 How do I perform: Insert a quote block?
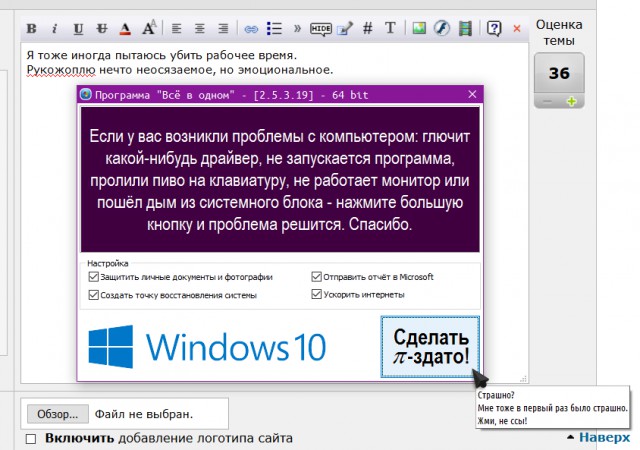(297, 28)
